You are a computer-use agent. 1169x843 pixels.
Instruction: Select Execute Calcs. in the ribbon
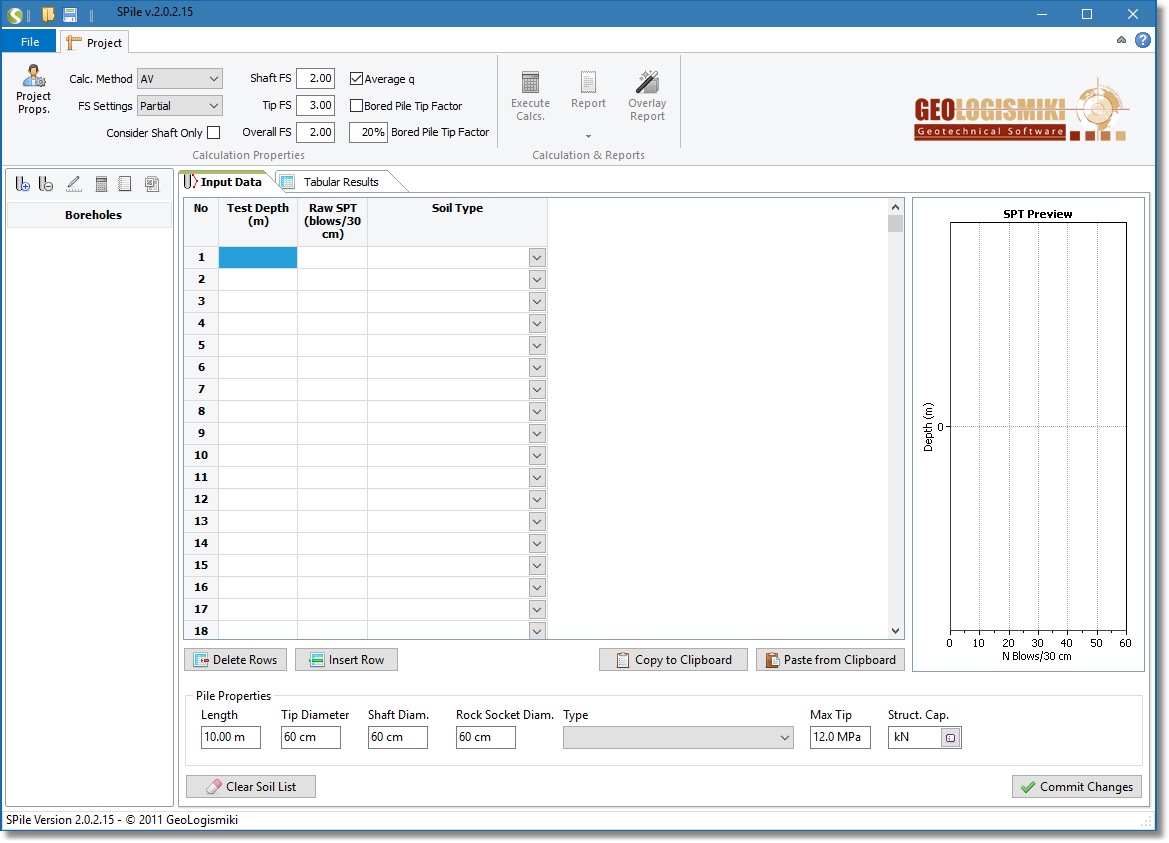(x=530, y=95)
